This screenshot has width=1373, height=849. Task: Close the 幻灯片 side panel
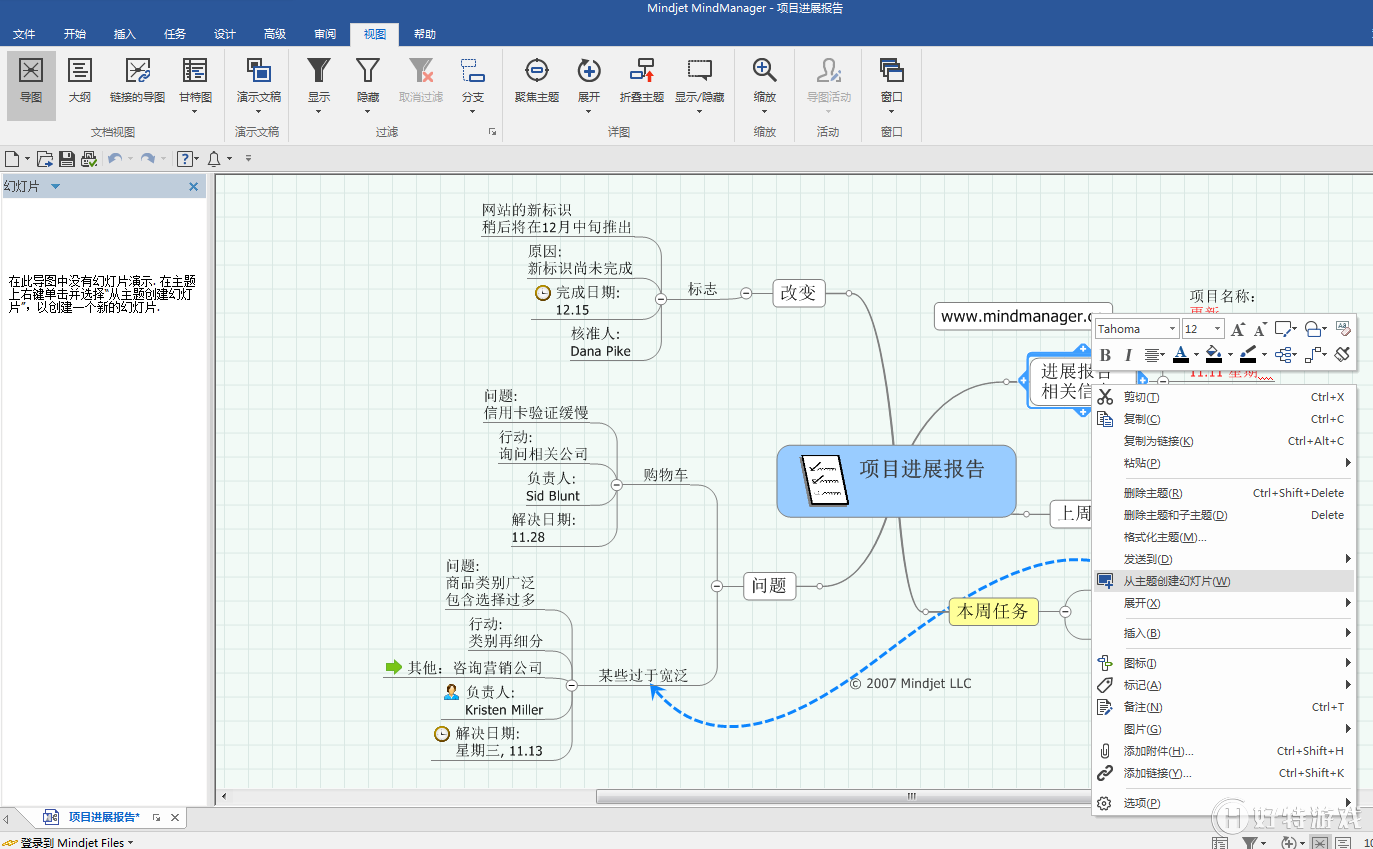[x=194, y=187]
